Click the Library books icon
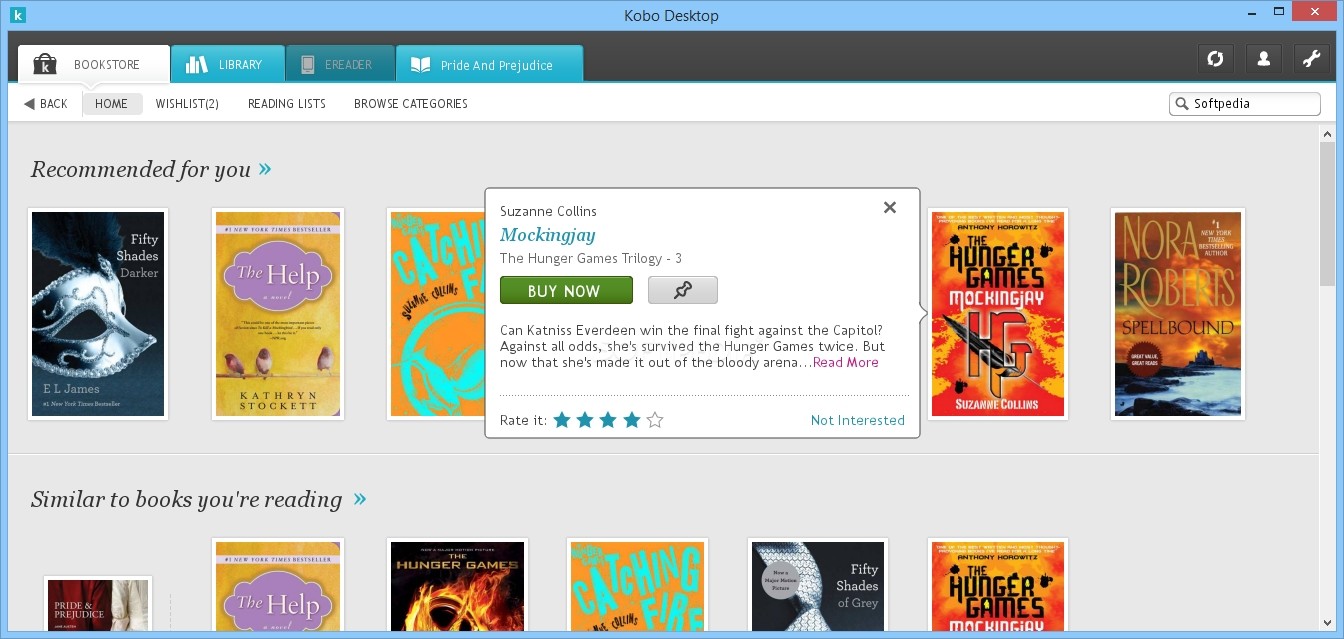This screenshot has height=639, width=1344. (x=196, y=64)
